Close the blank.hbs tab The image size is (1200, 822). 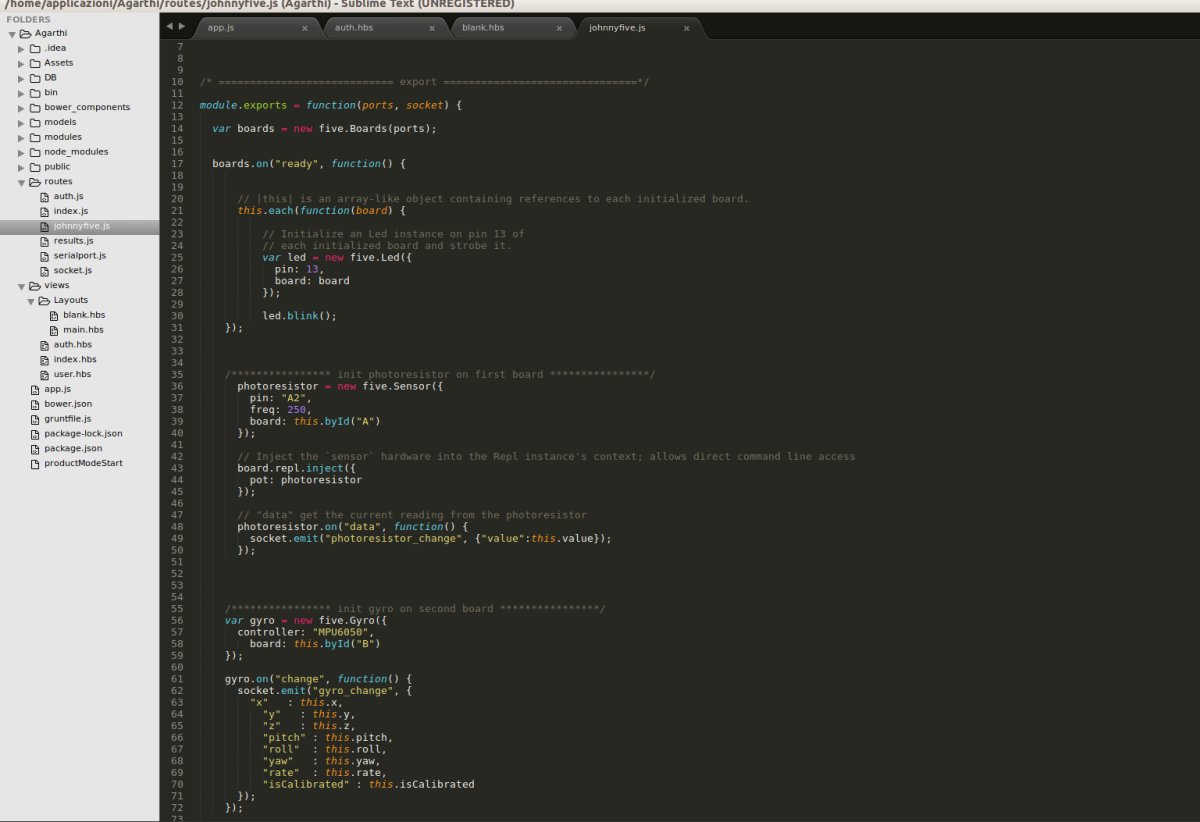point(559,28)
